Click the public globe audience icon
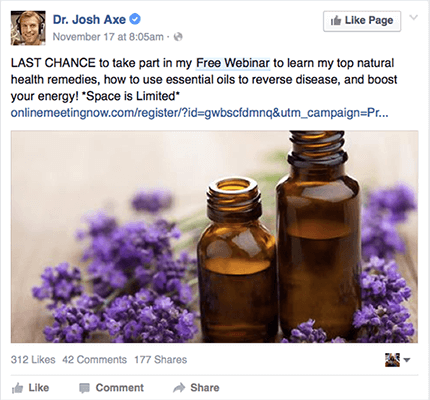This screenshot has height=400, width=430. 178,37
